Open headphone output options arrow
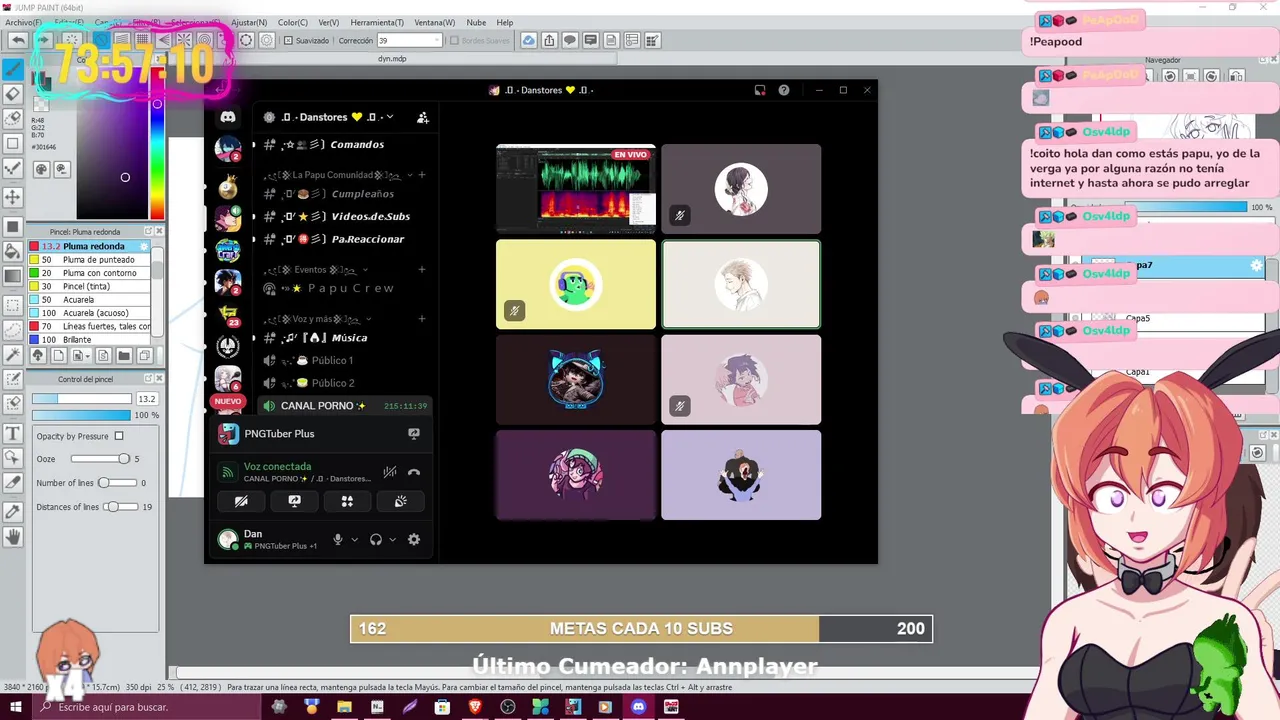This screenshot has height=720, width=1280. (392, 540)
